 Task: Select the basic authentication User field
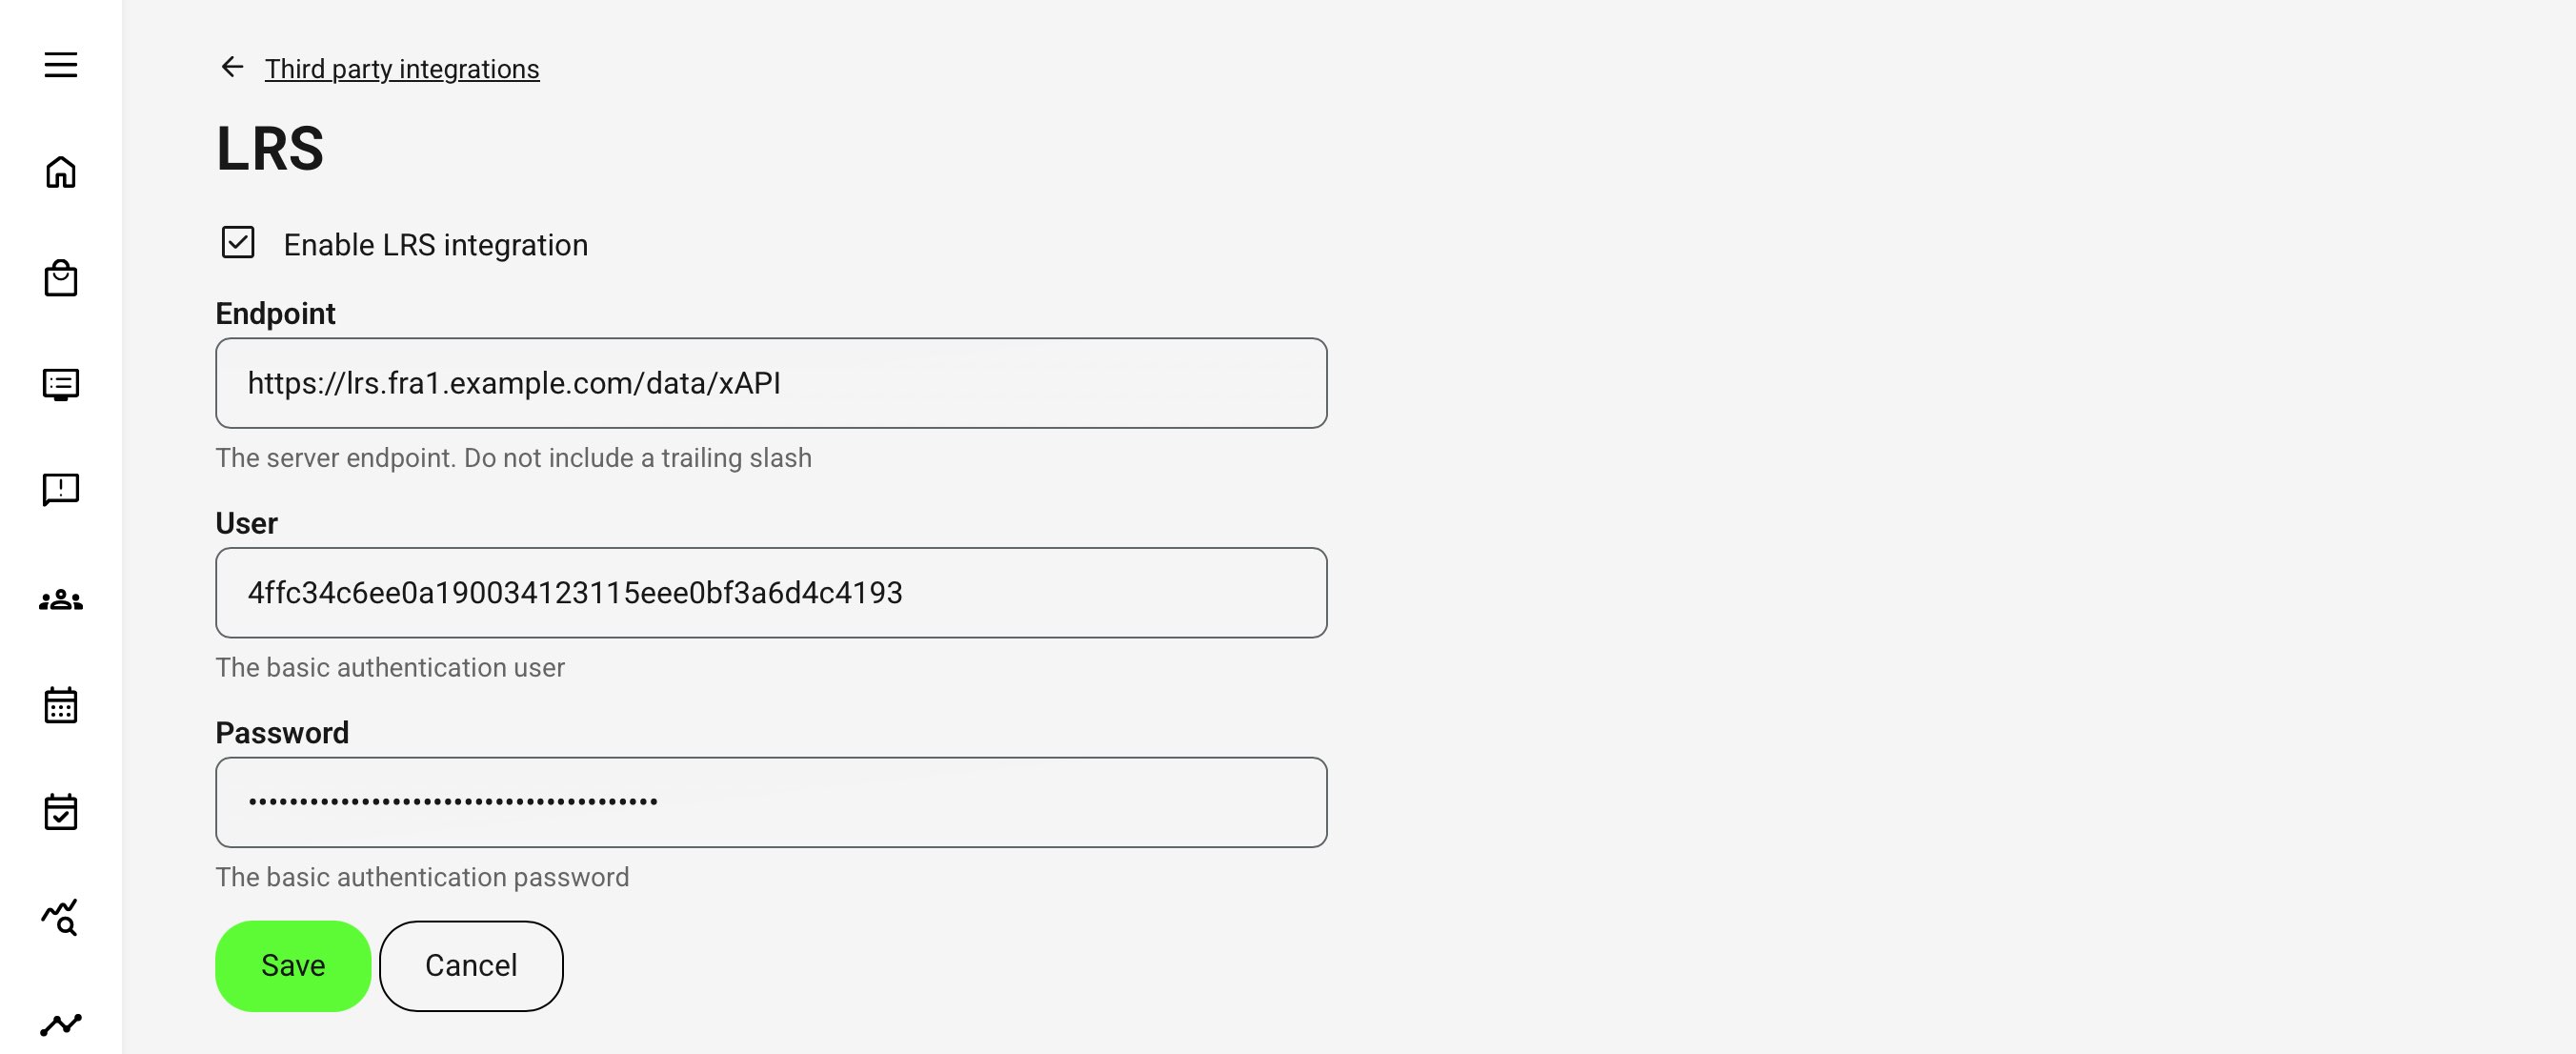[x=770, y=592]
